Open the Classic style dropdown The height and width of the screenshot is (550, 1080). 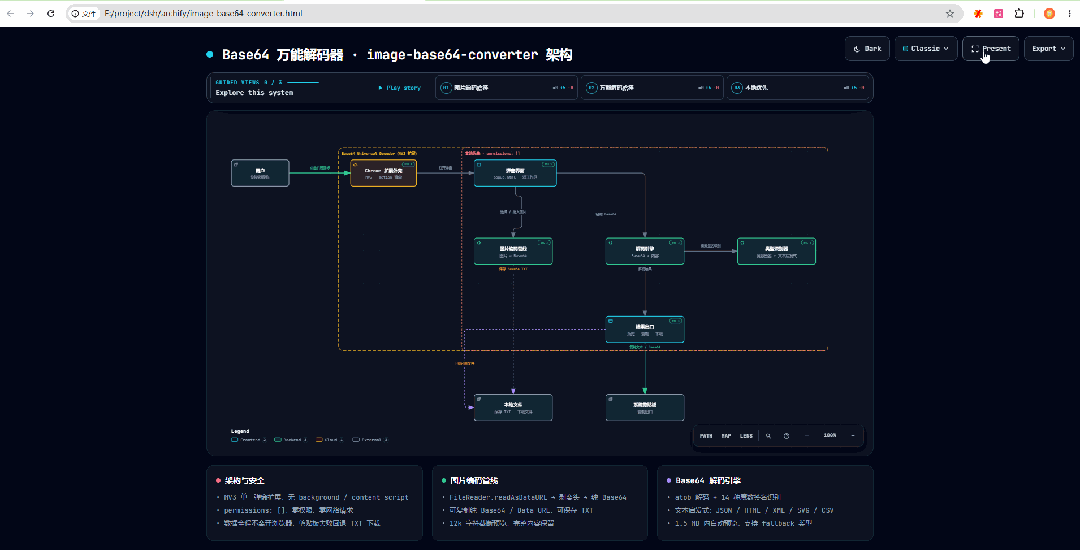[926, 49]
